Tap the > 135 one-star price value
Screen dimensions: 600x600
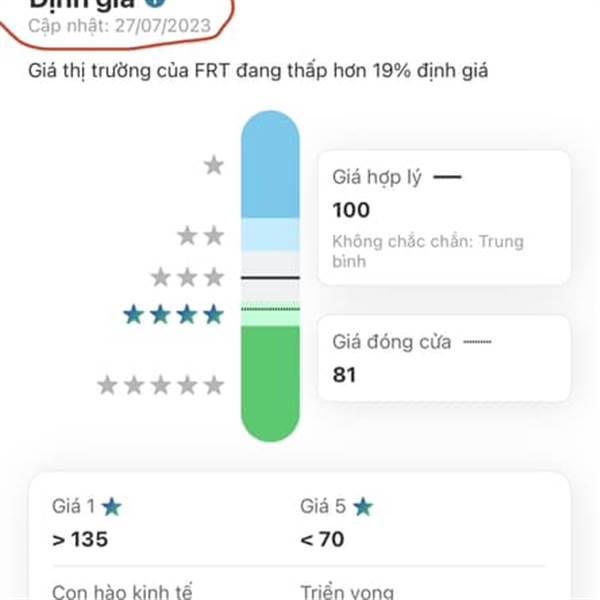[x=80, y=540]
